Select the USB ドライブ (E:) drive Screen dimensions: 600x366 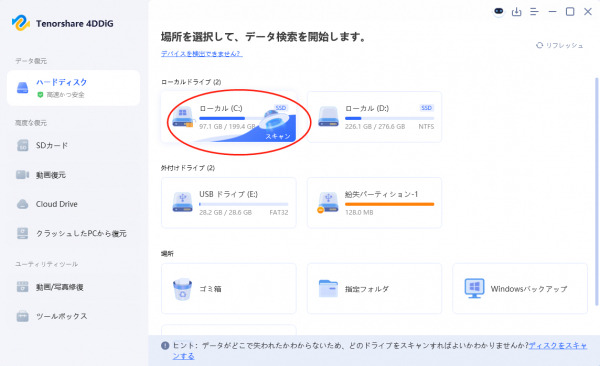click(228, 203)
